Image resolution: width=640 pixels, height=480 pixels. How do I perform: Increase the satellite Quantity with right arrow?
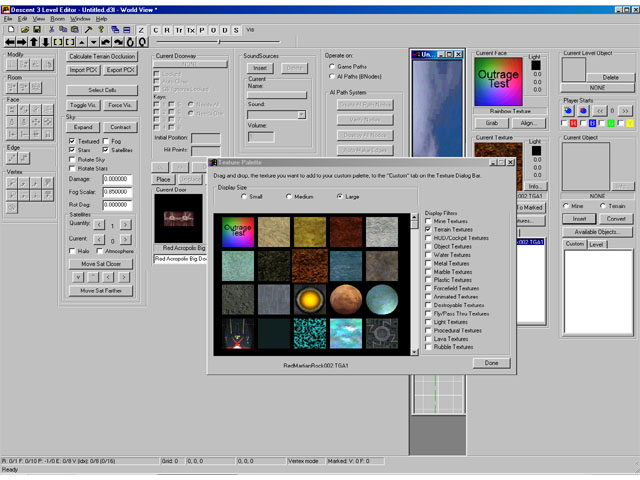point(125,224)
